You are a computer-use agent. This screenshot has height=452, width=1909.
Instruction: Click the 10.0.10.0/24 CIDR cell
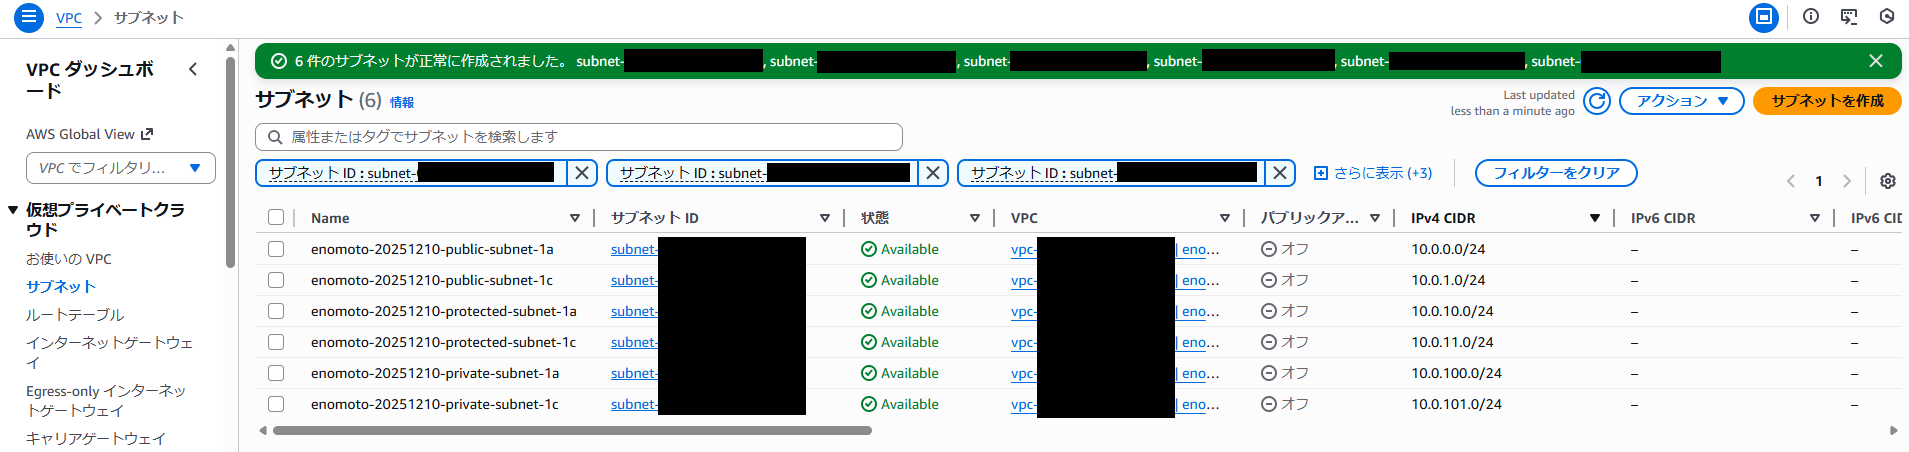tap(1452, 311)
